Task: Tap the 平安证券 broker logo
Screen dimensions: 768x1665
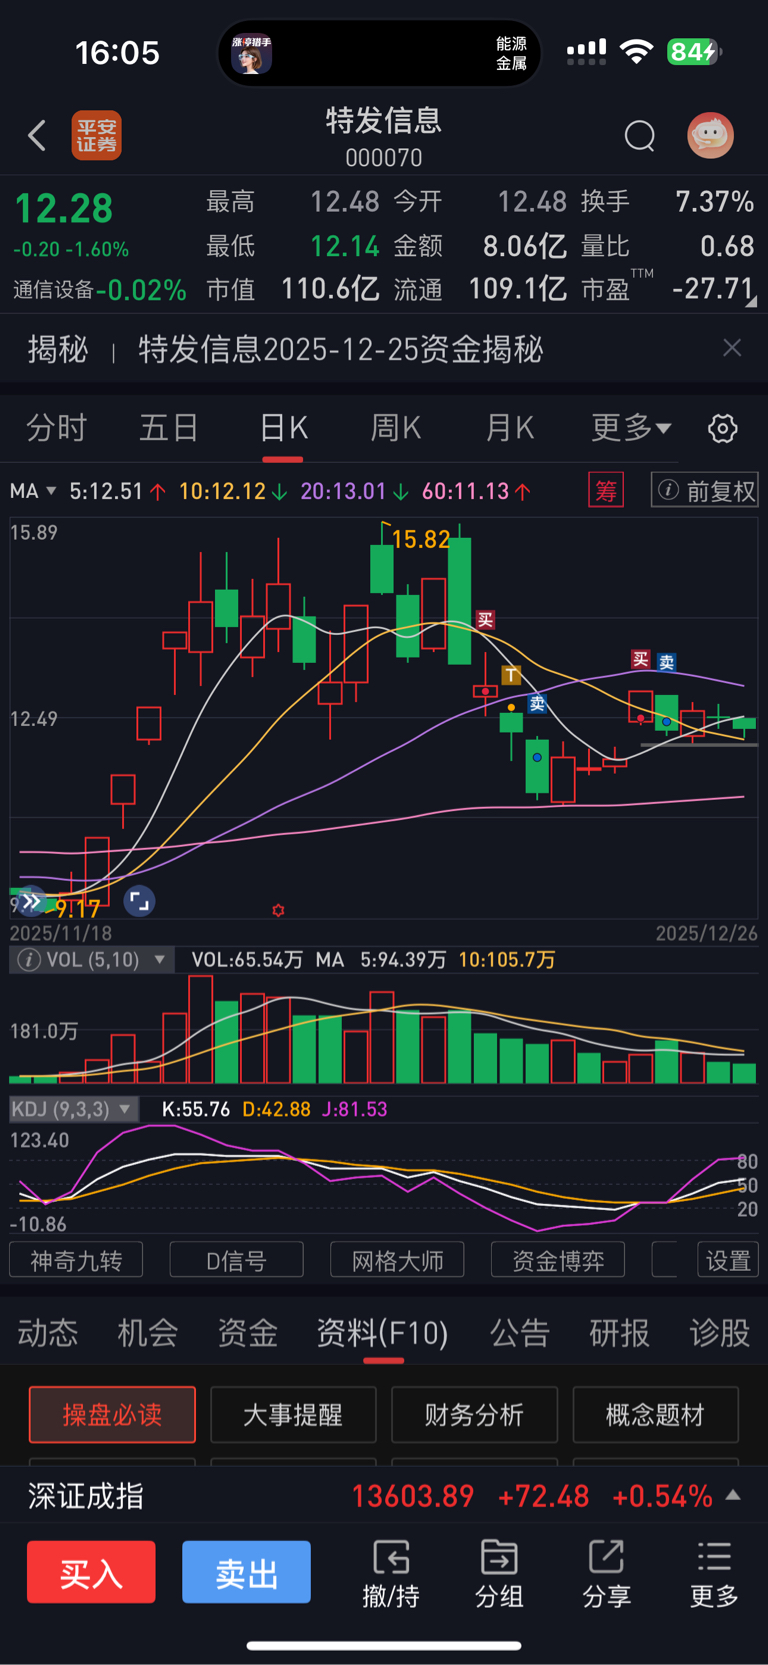Action: click(x=96, y=135)
